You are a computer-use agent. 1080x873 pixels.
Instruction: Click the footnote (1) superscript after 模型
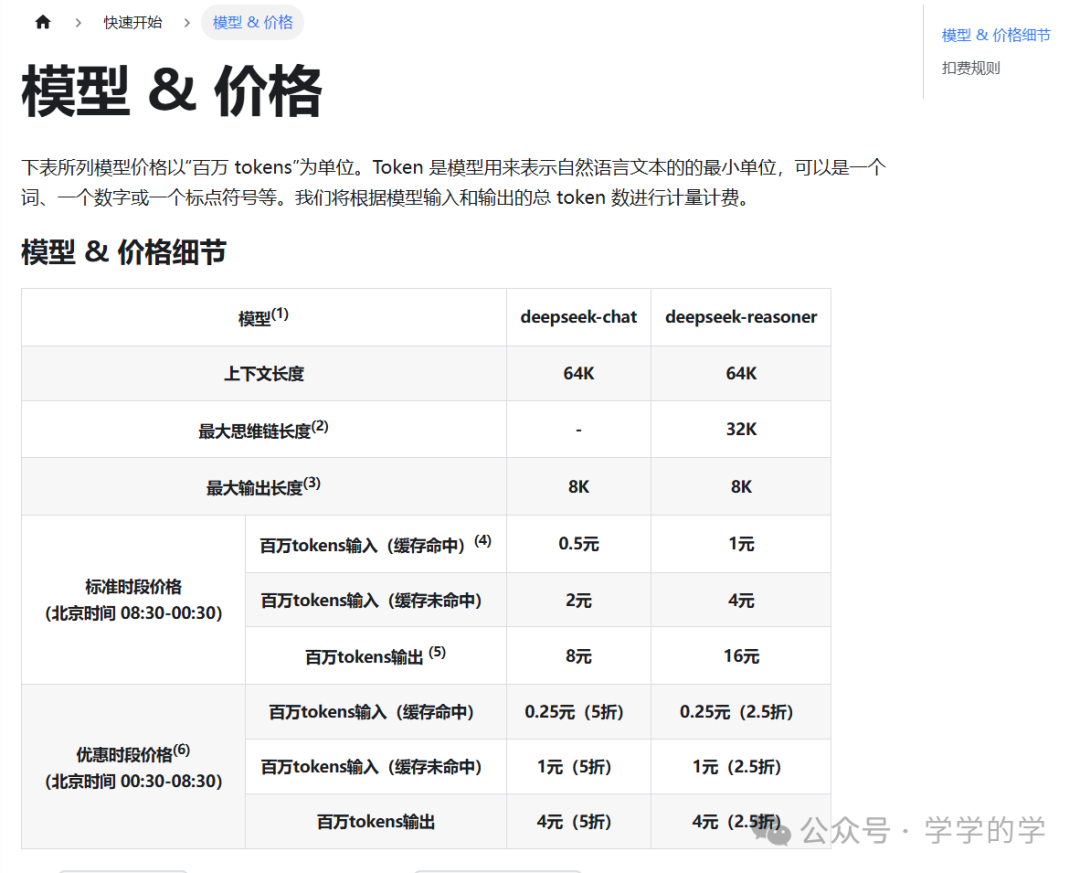point(280,314)
